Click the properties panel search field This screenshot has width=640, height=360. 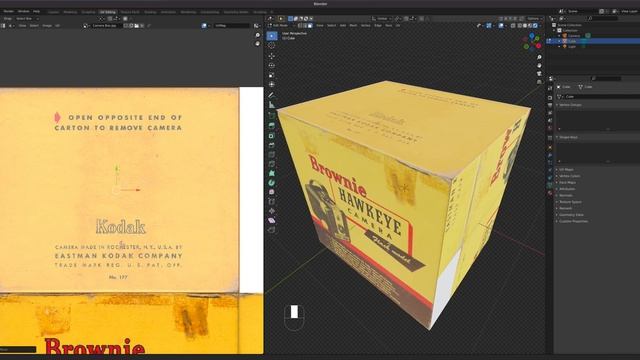(607, 78)
